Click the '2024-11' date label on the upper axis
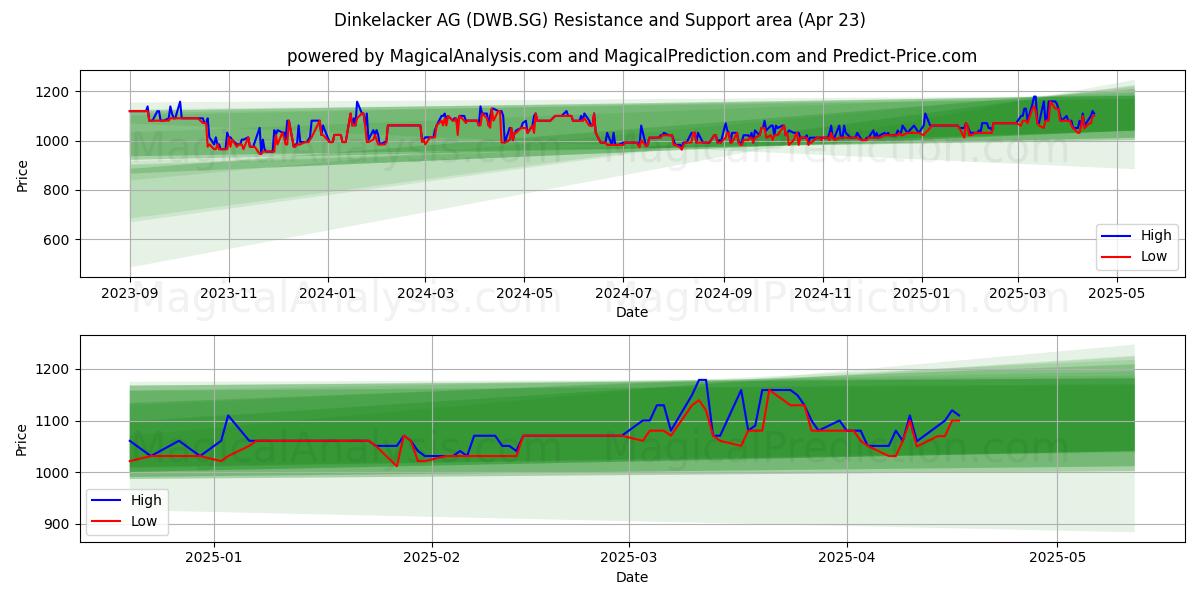 click(823, 293)
